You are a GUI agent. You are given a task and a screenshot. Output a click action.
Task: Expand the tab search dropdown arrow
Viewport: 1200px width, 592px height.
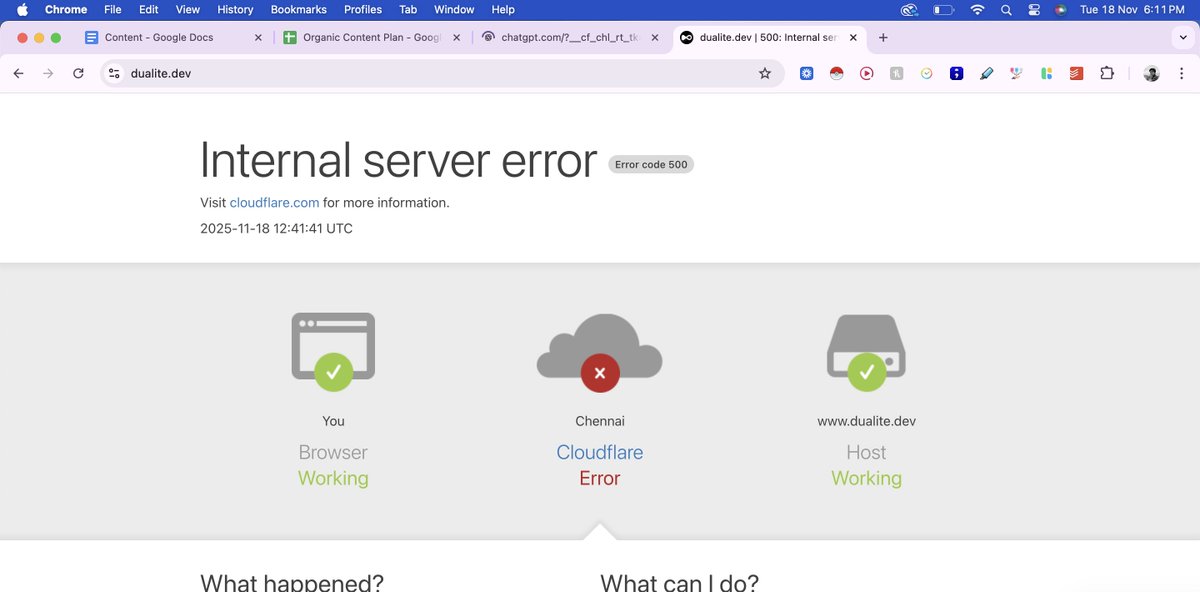1183,37
